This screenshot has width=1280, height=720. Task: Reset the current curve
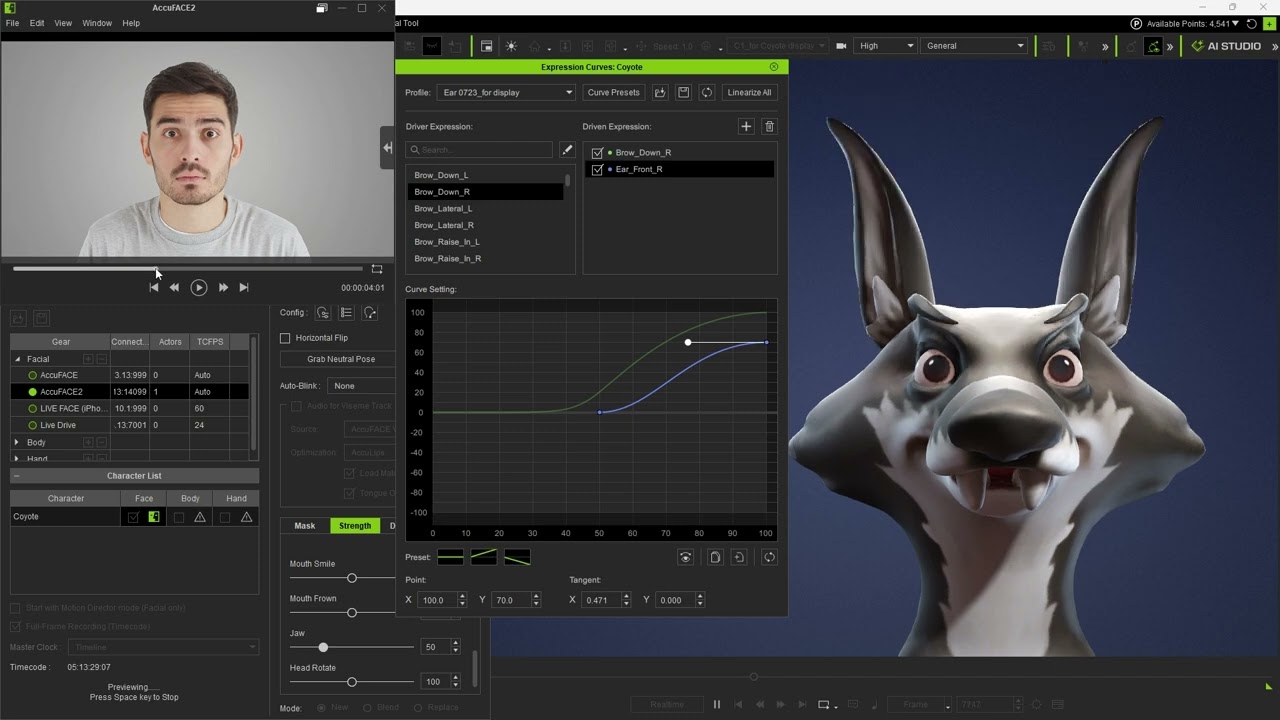coord(769,557)
